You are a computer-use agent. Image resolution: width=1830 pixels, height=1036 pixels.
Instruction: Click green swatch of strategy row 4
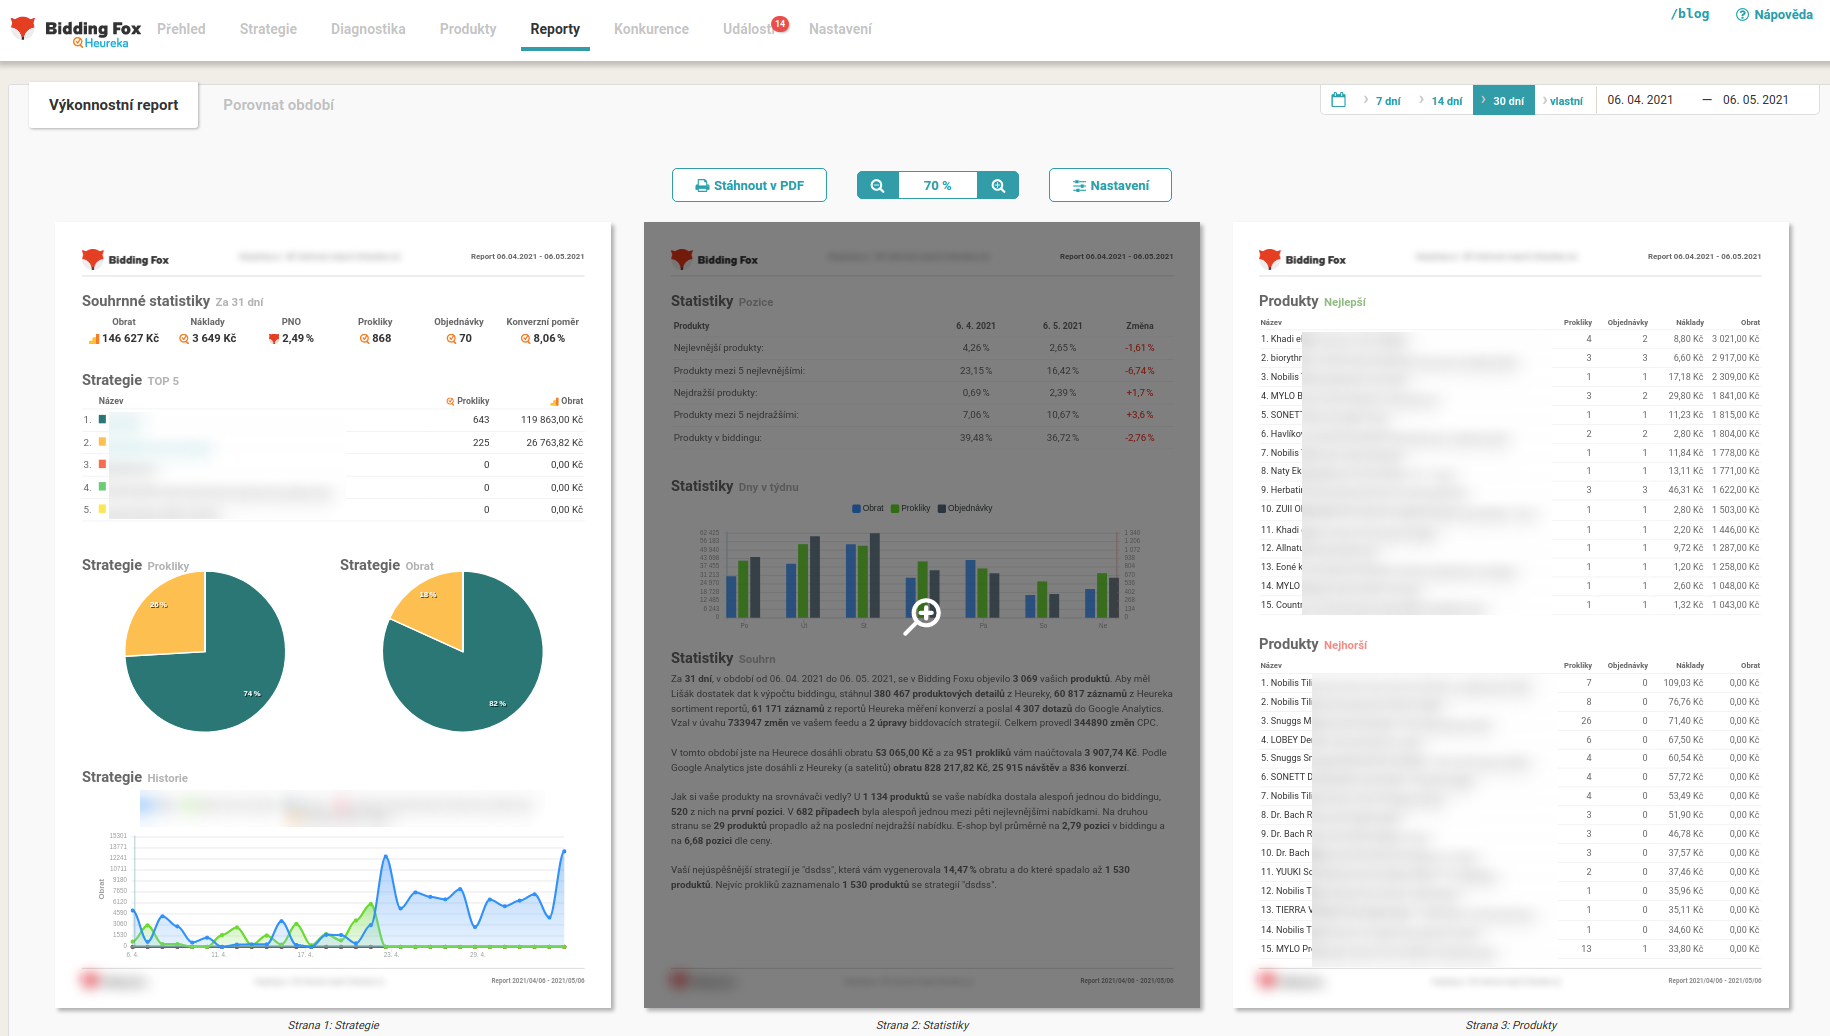102,487
